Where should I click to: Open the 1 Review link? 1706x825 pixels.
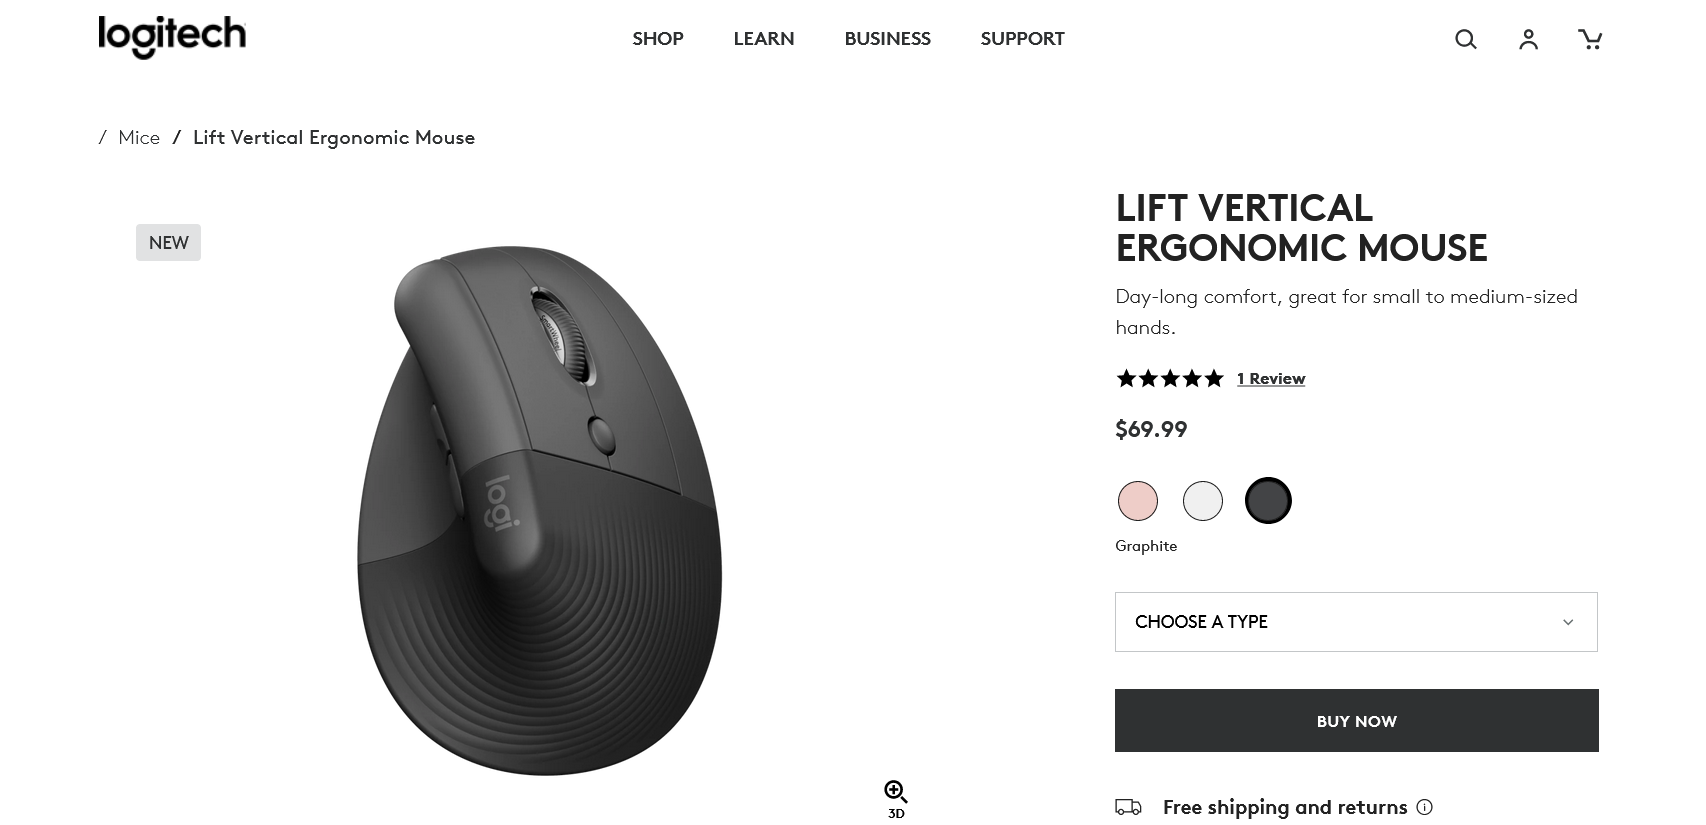point(1271,378)
